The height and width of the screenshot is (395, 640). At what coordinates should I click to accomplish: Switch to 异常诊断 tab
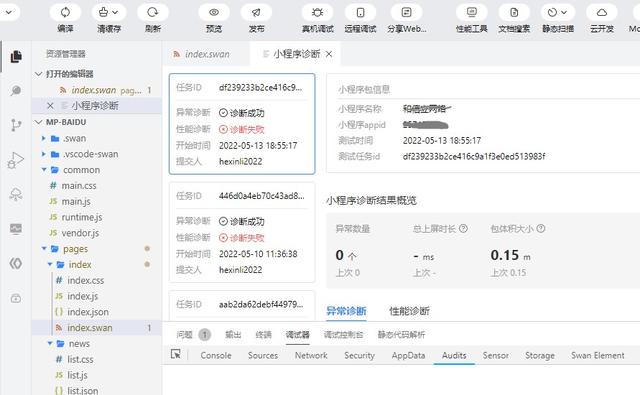tap(346, 311)
